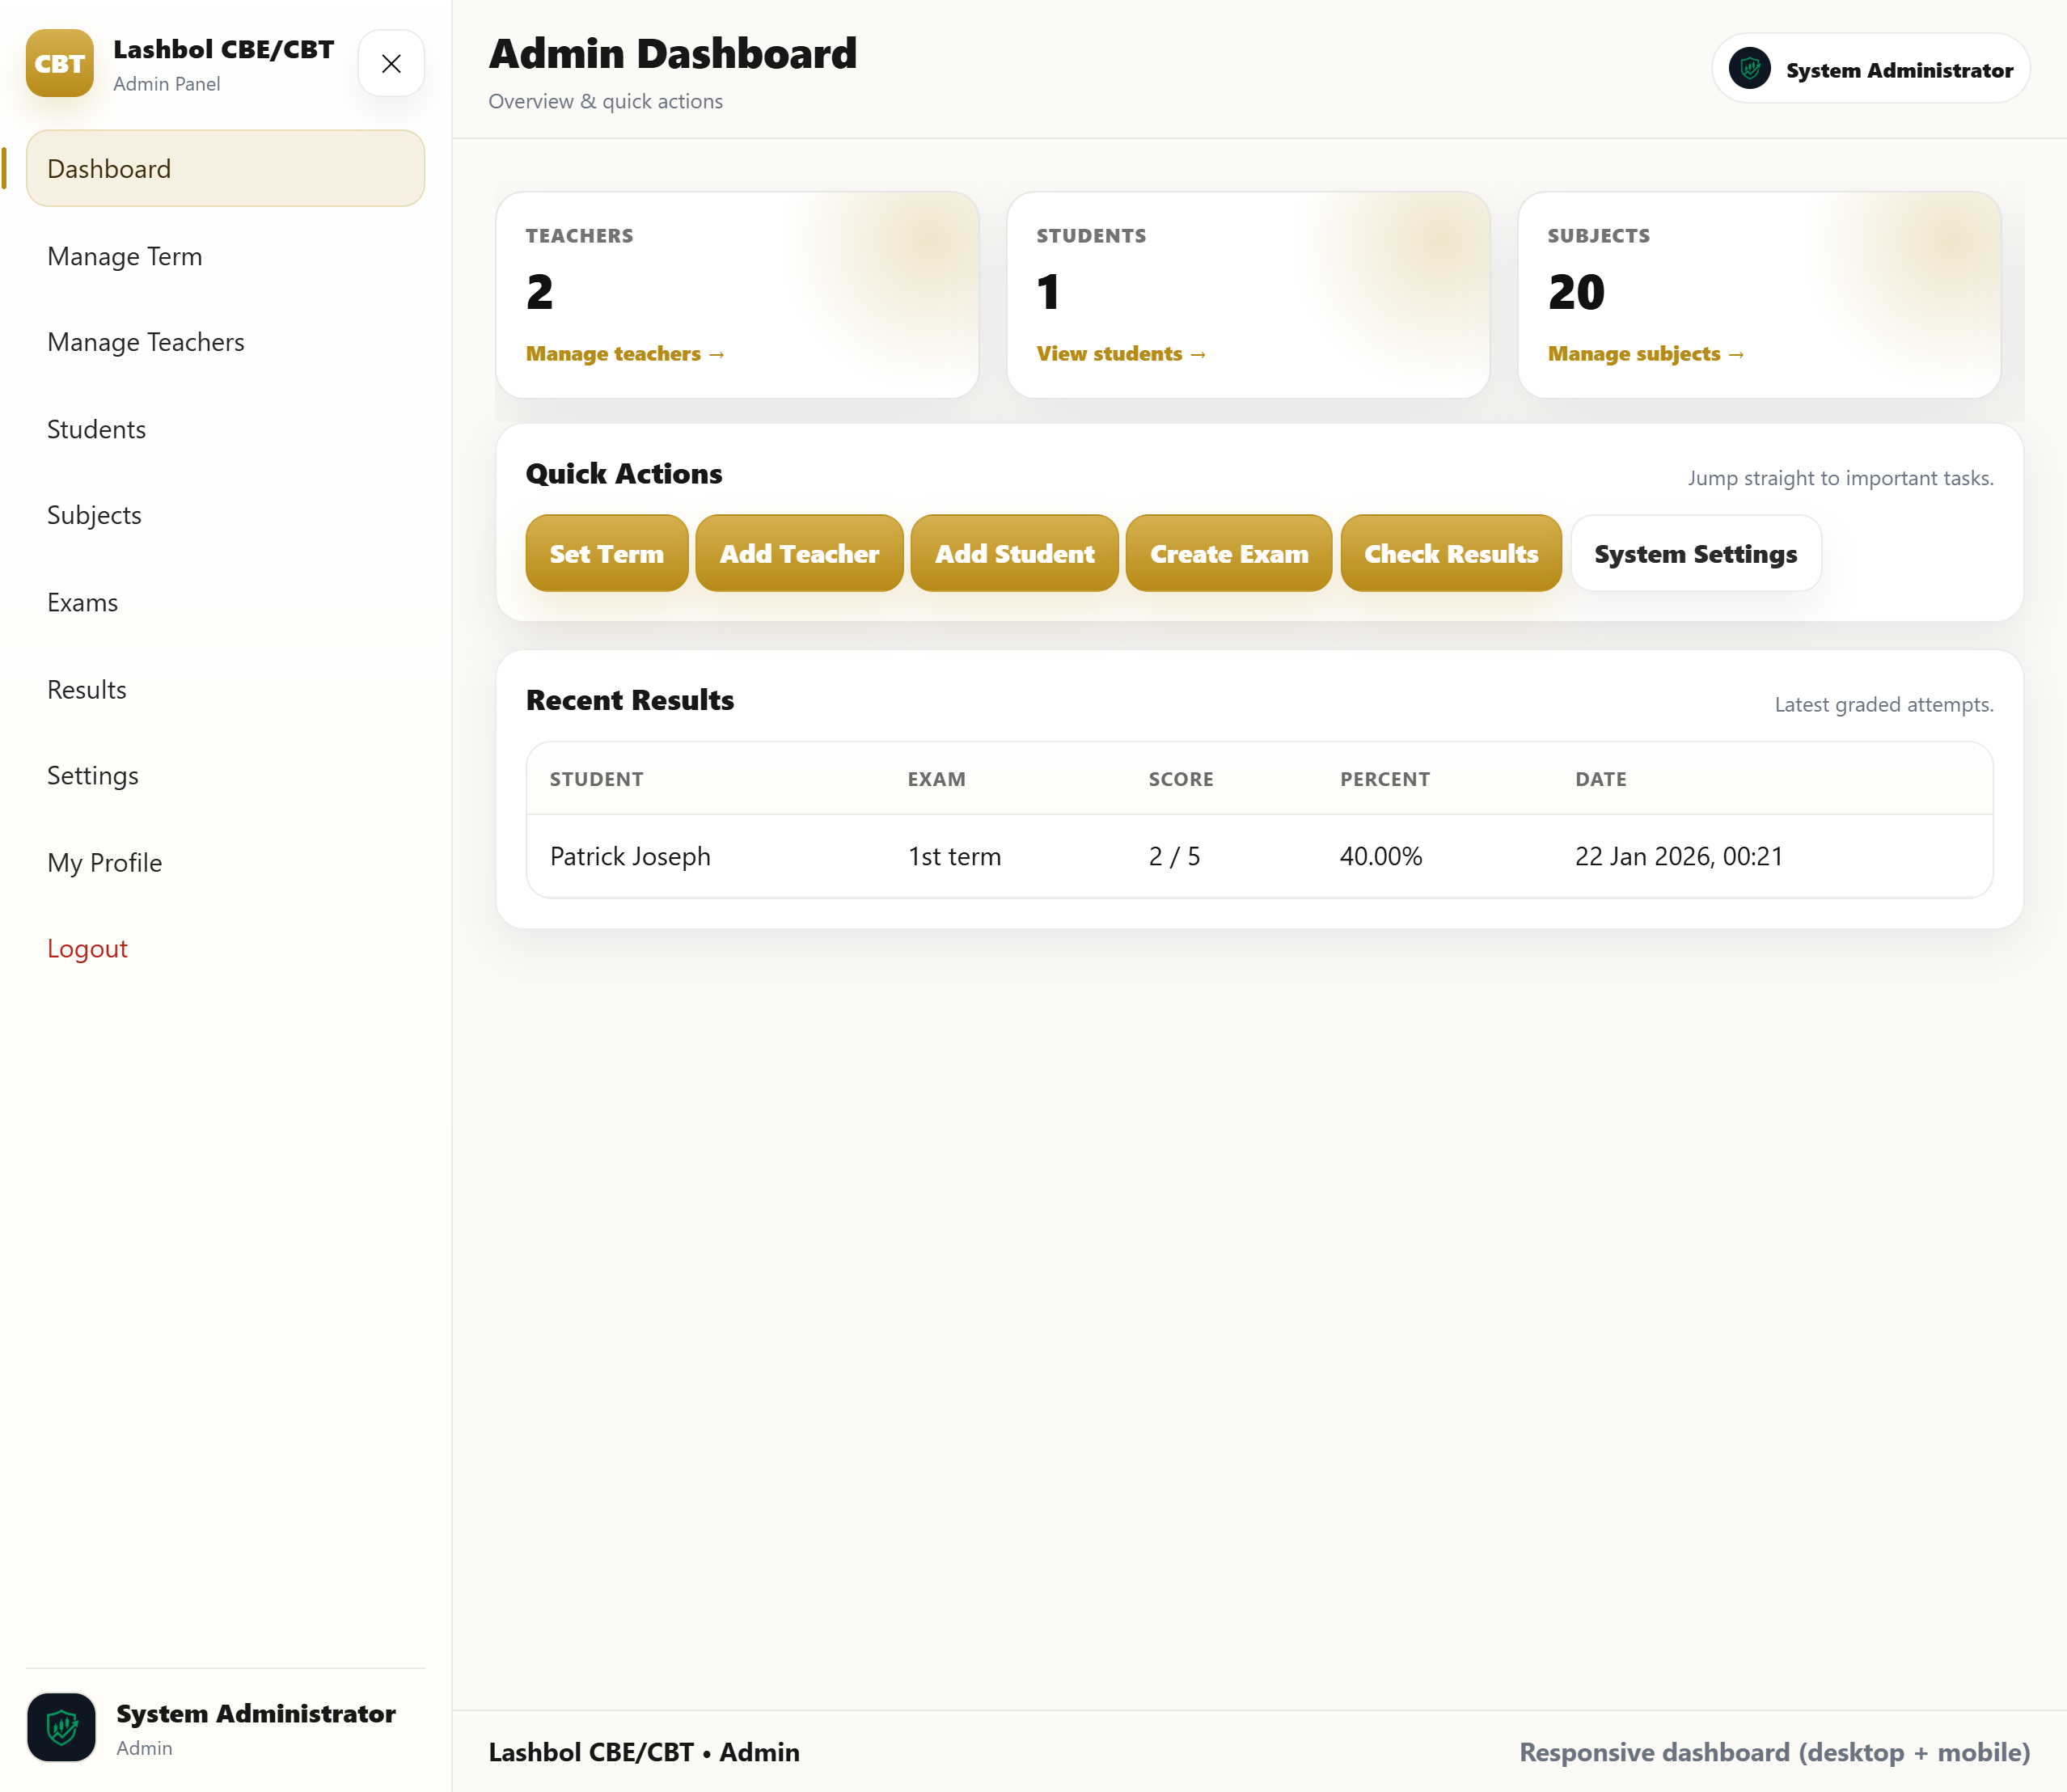
Task: Close the sidebar with the X icon
Action: tap(391, 63)
